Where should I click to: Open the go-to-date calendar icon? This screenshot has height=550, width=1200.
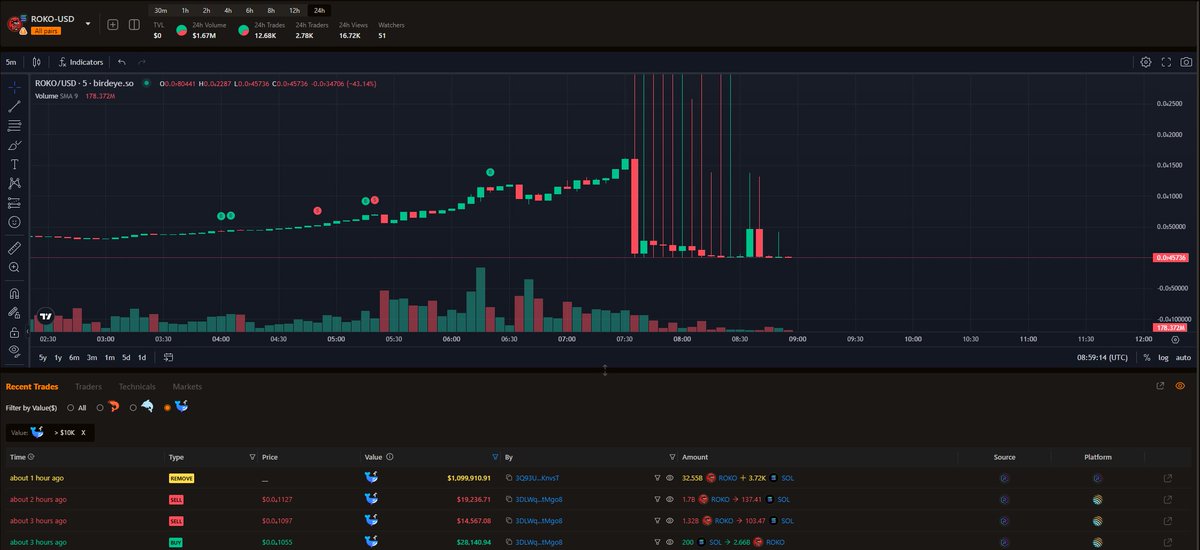click(169, 357)
